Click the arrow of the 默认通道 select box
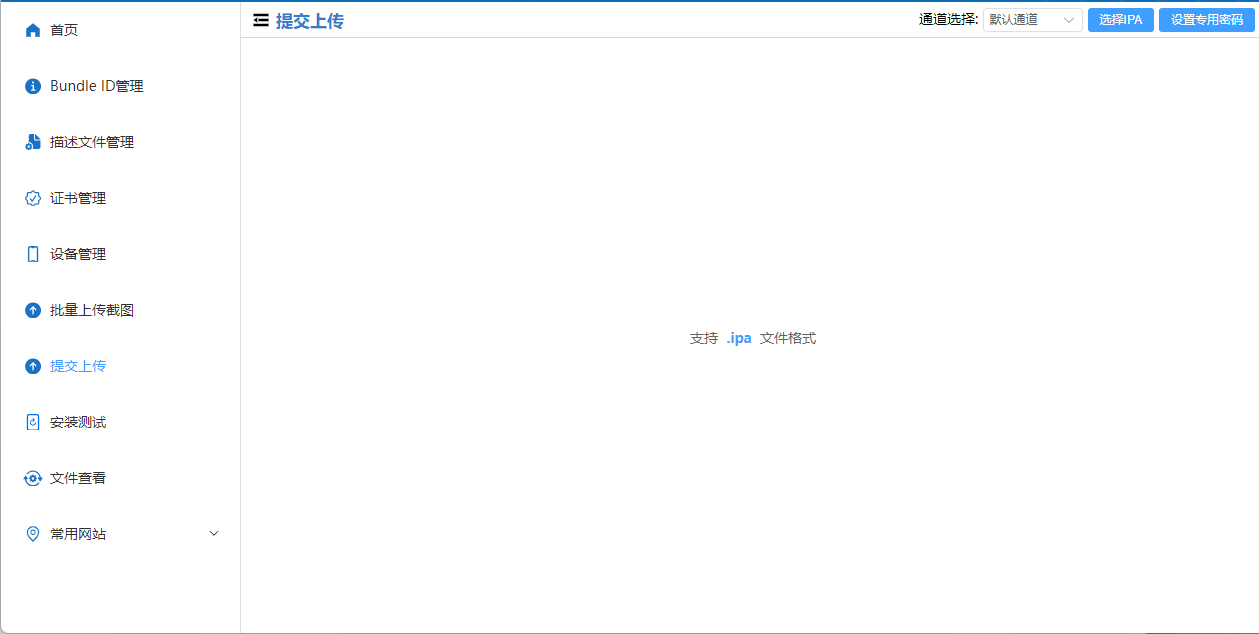Viewport: 1259px width, 634px height. point(1069,20)
